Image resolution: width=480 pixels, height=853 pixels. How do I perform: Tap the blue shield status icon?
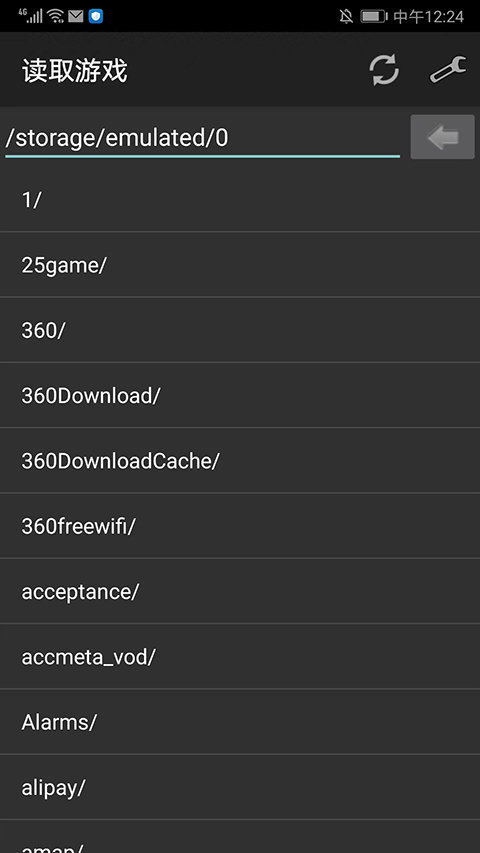[x=96, y=16]
